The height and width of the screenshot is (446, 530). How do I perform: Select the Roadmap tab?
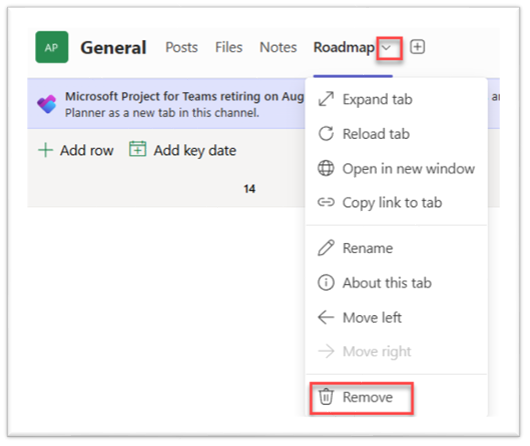point(344,47)
